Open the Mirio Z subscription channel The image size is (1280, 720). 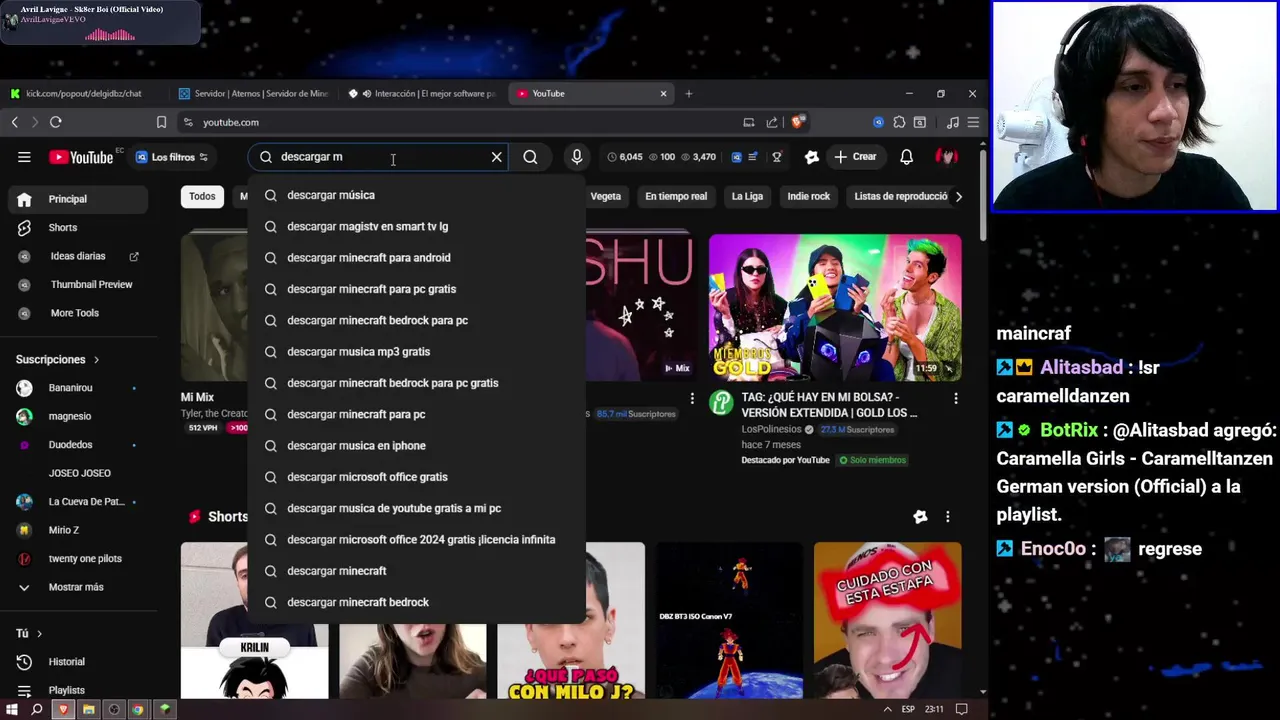pyautogui.click(x=78, y=530)
